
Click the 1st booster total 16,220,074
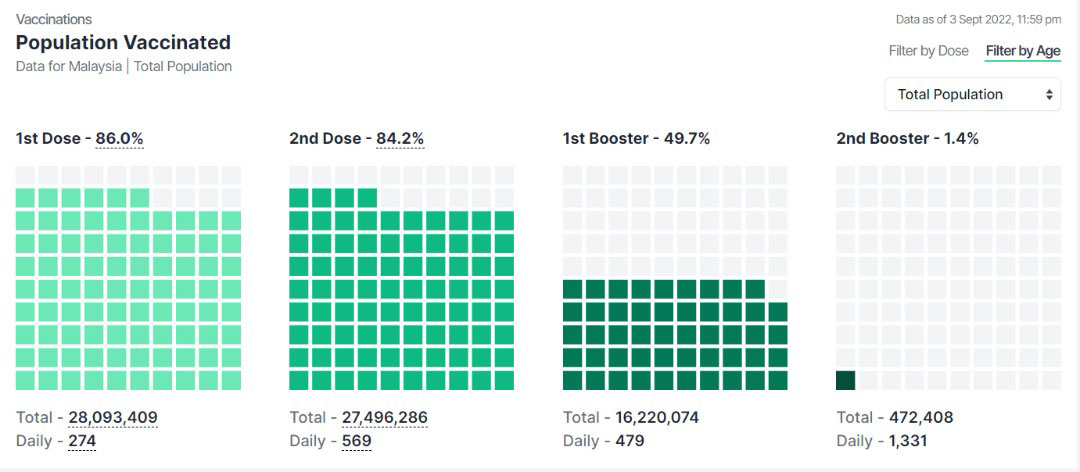pyautogui.click(x=656, y=417)
